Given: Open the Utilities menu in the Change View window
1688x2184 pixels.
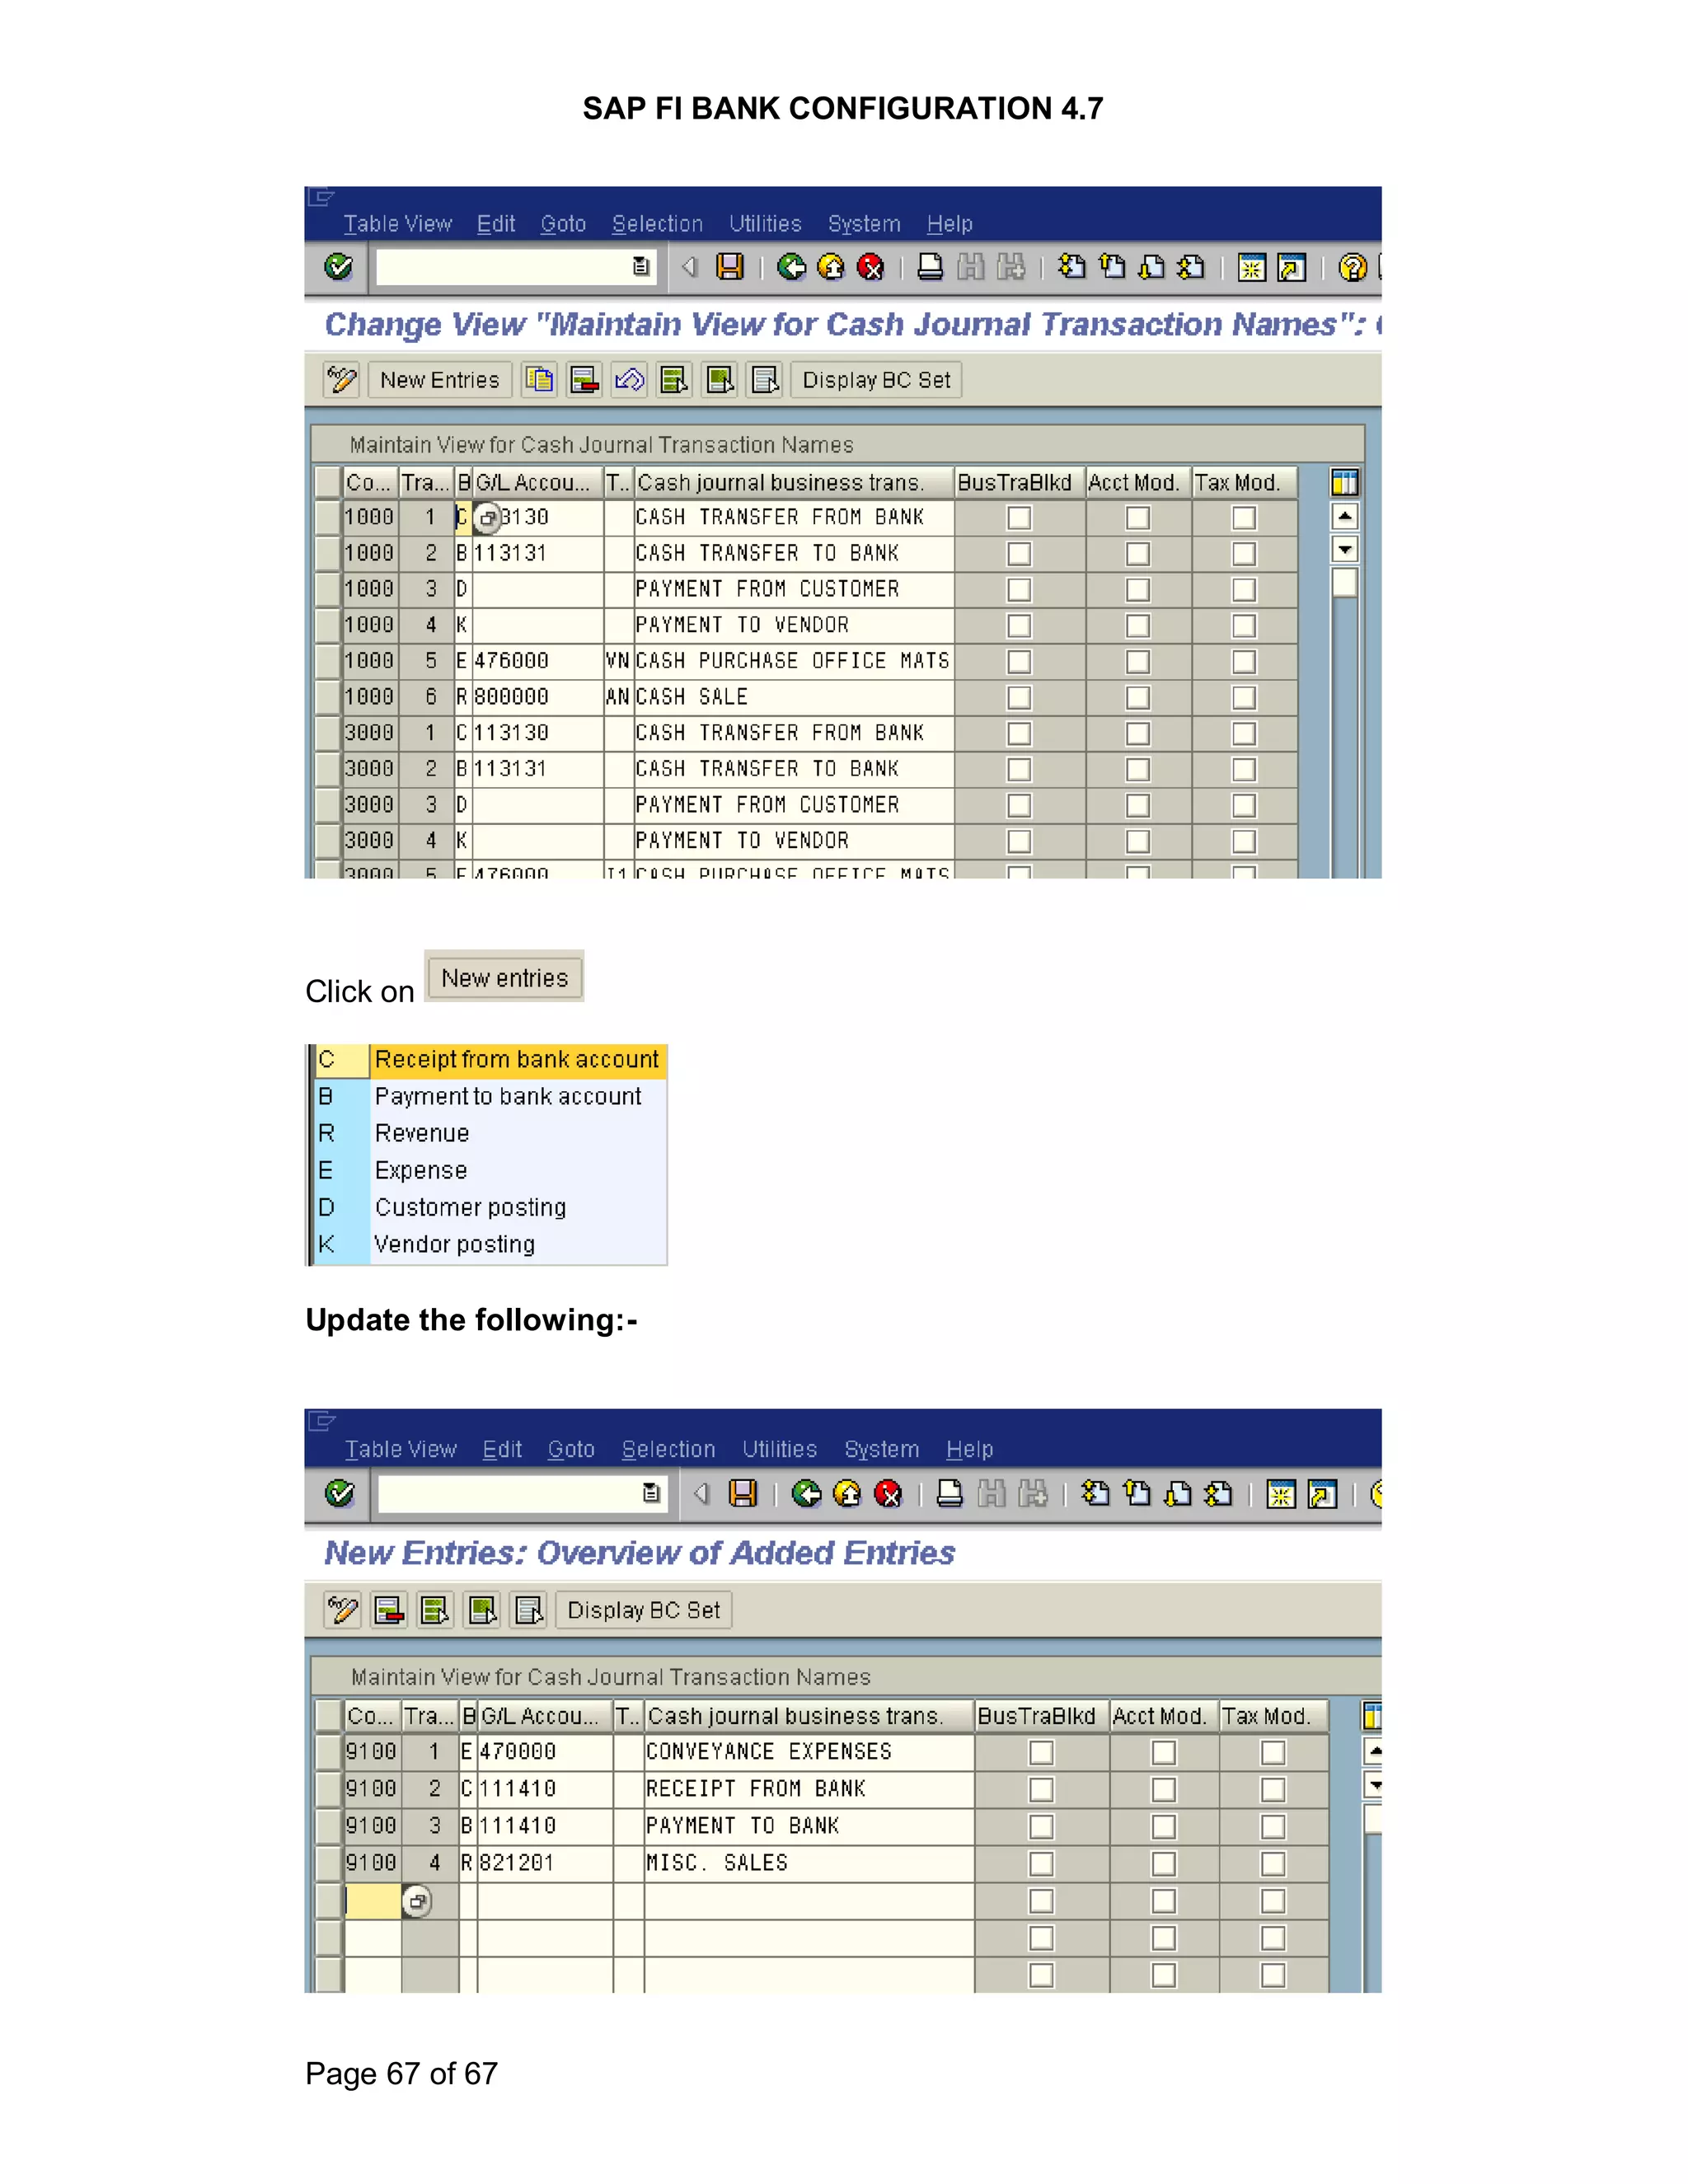Looking at the screenshot, I should point(765,224).
